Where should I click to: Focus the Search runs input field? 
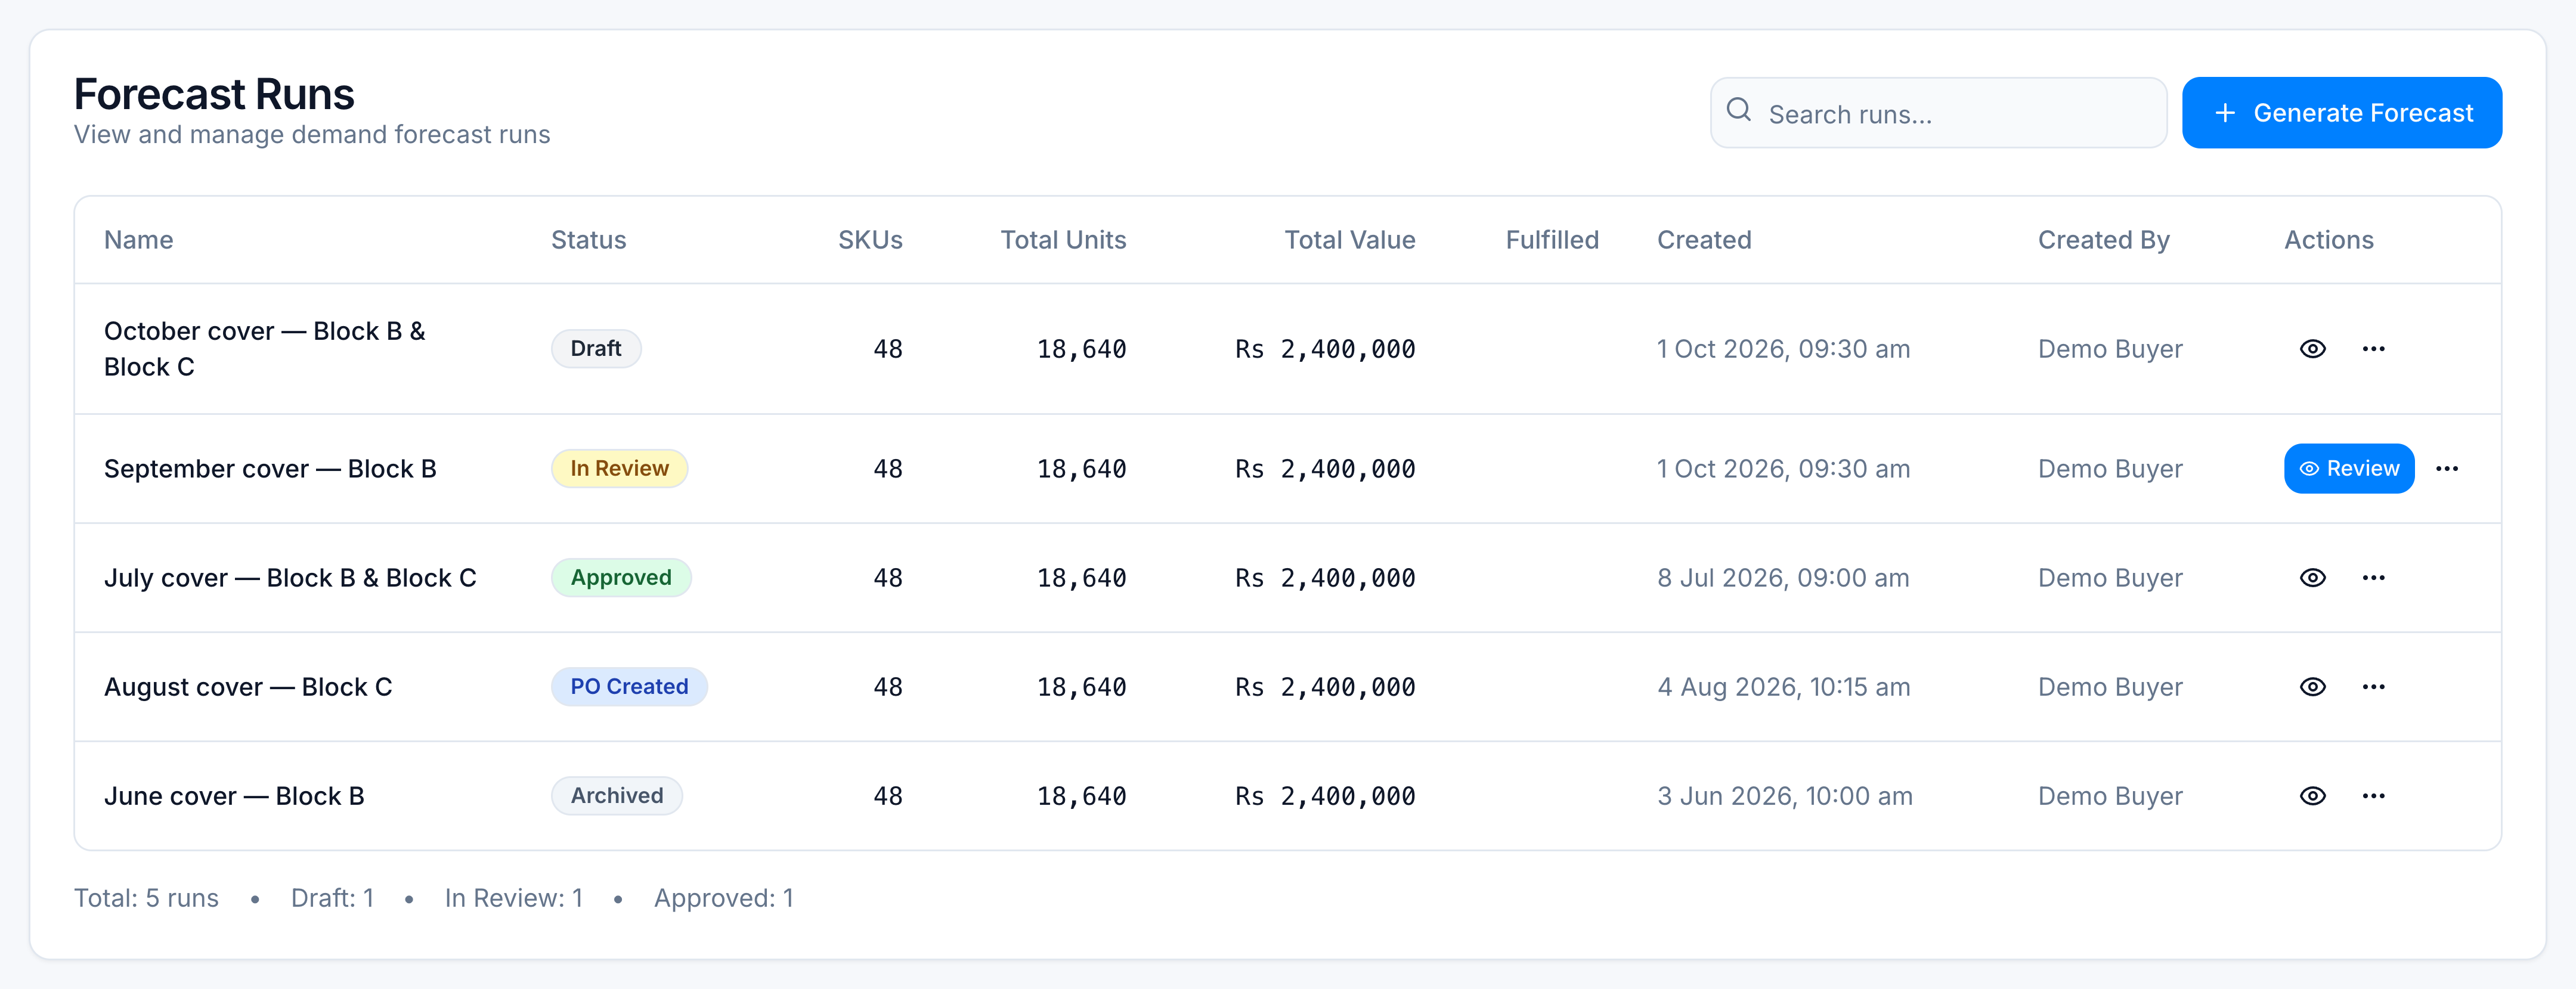pos(1938,113)
